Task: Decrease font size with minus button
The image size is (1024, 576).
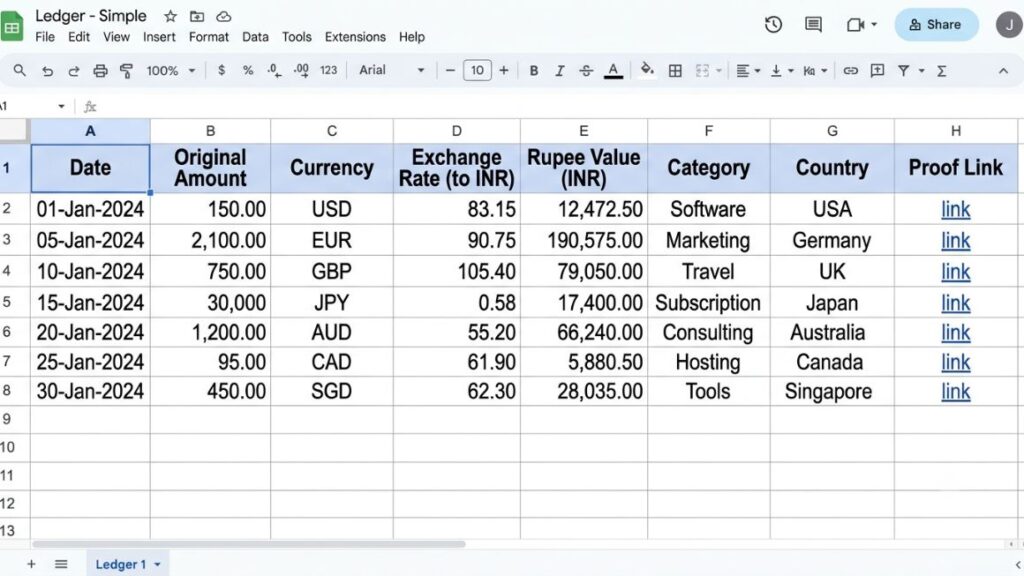Action: (450, 70)
